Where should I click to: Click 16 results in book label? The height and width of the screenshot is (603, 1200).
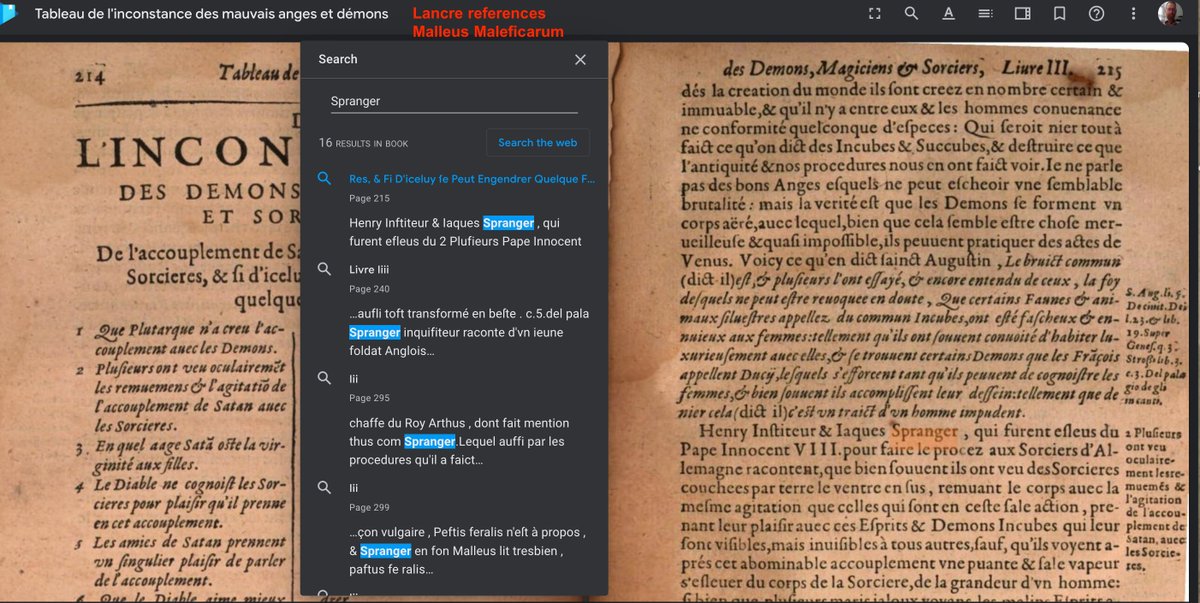[x=363, y=143]
